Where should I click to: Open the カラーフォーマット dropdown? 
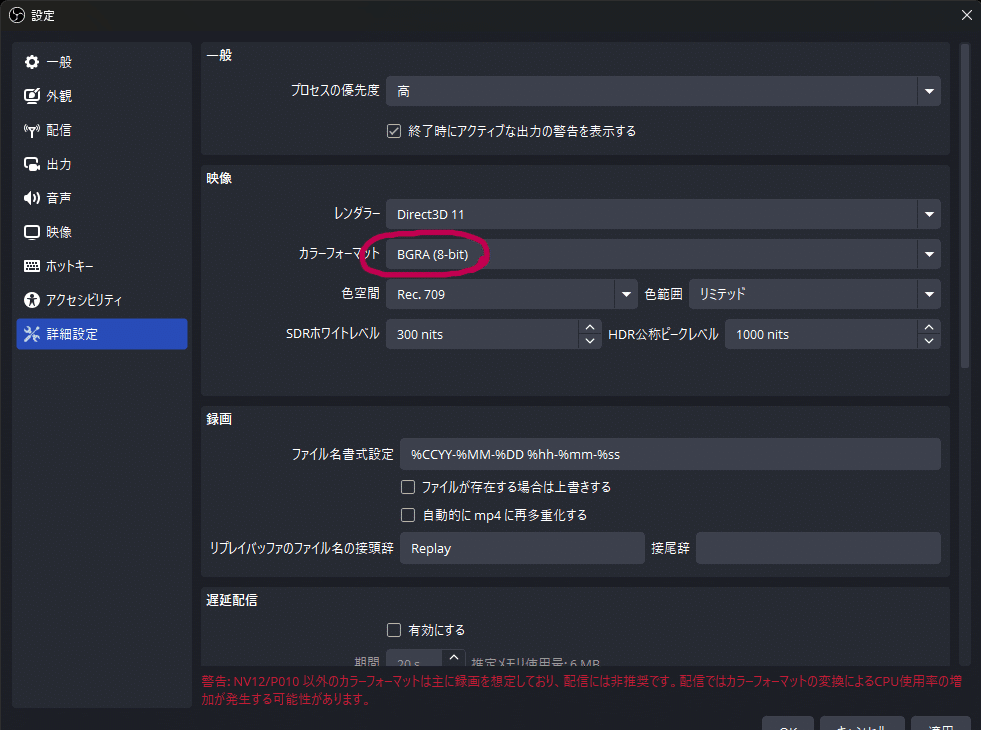point(928,254)
